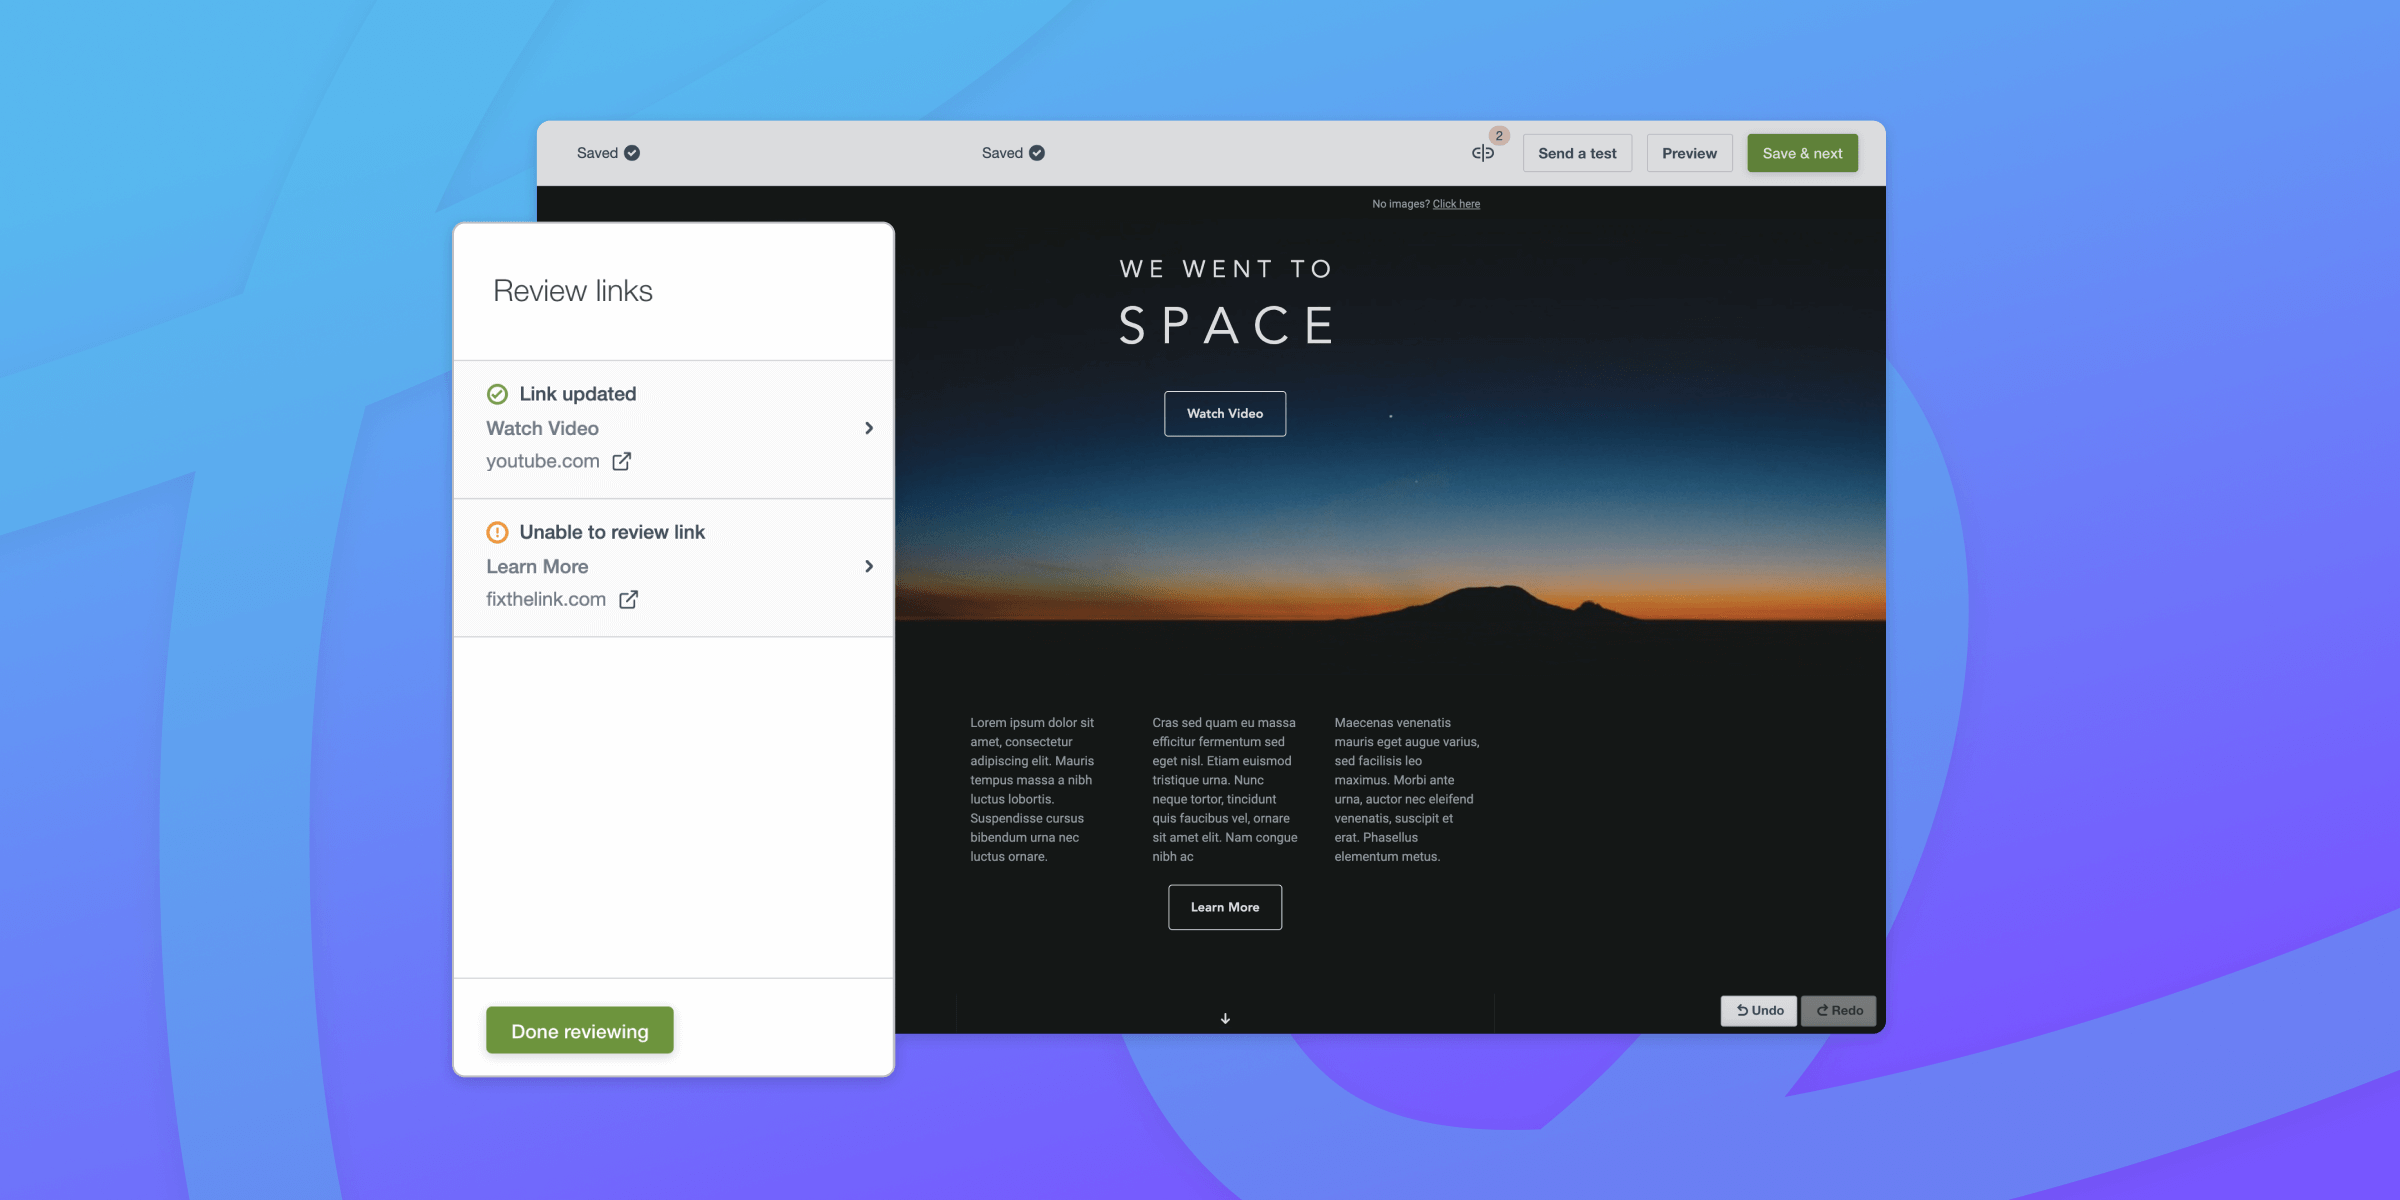Click the external link icon next to fixthelink.com

(x=629, y=598)
